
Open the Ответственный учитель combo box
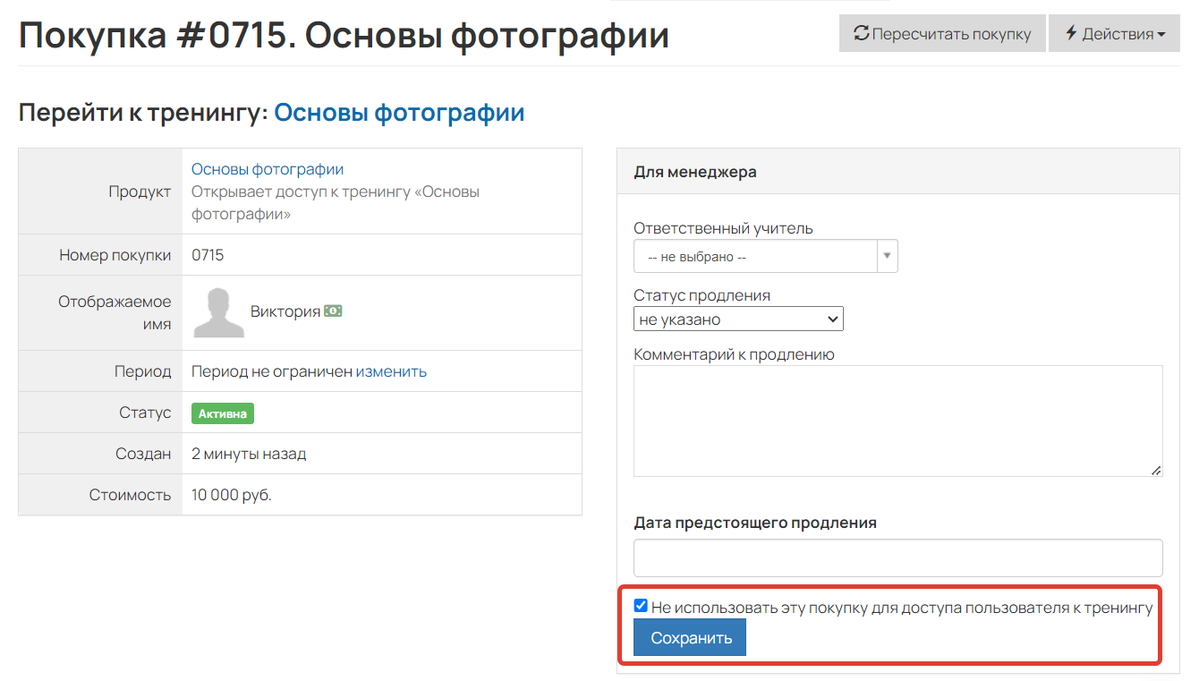click(x=765, y=257)
